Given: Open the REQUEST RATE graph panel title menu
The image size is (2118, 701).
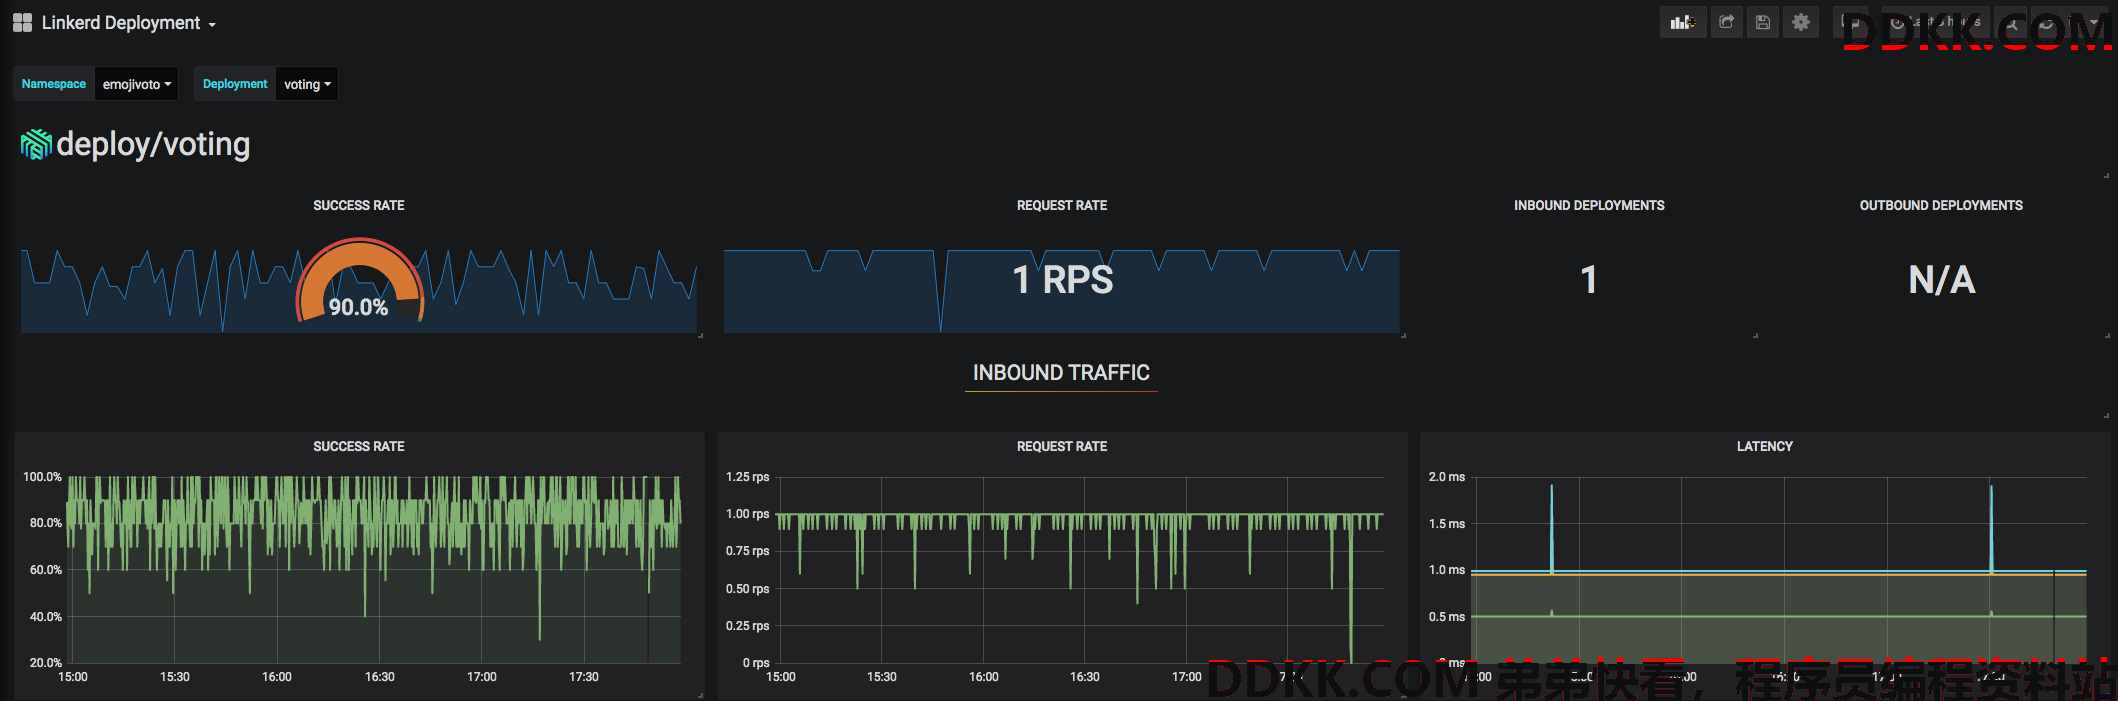Looking at the screenshot, I should click(1062, 446).
